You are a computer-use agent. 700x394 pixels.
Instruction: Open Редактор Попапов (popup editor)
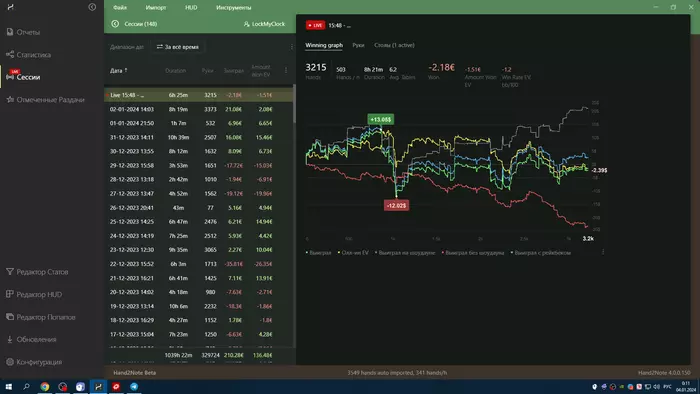(41, 317)
